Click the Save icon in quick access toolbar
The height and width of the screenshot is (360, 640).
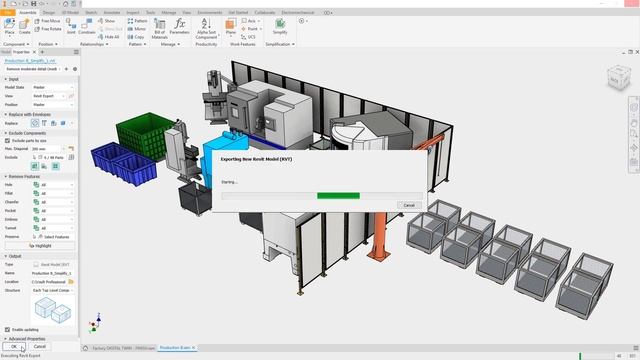(x=33, y=4)
